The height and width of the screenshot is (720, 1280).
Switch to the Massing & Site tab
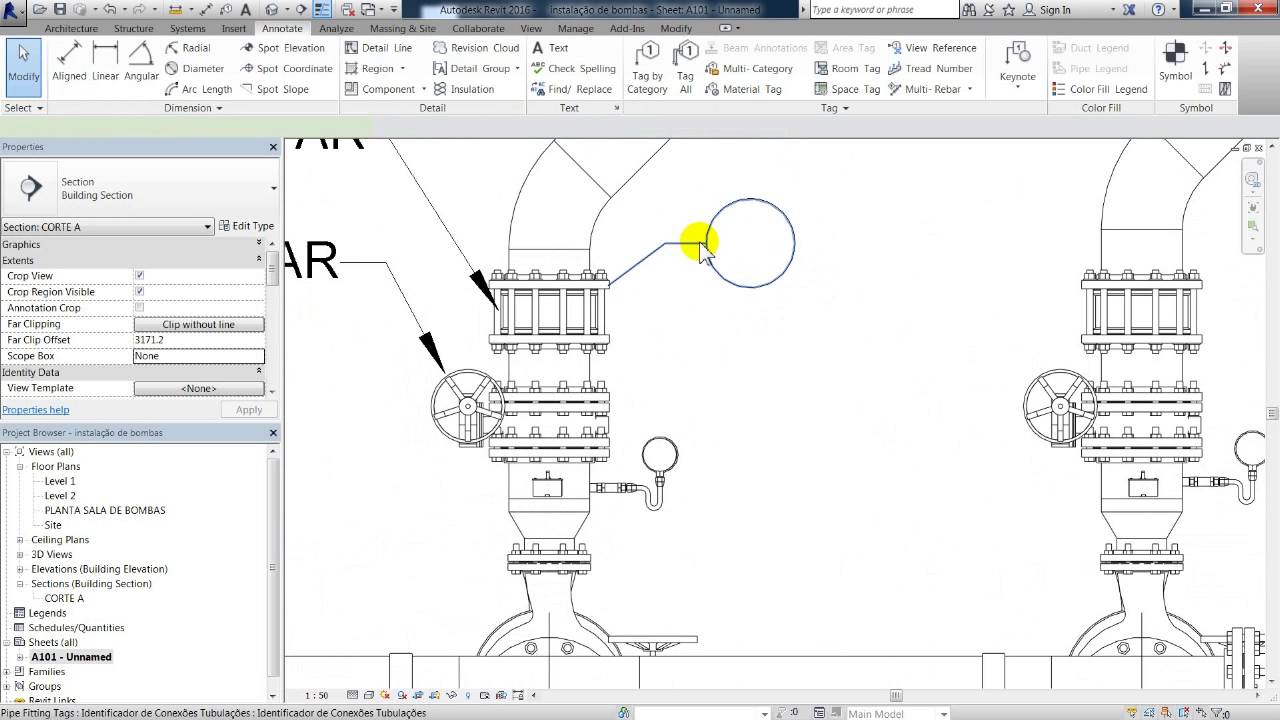click(x=403, y=29)
